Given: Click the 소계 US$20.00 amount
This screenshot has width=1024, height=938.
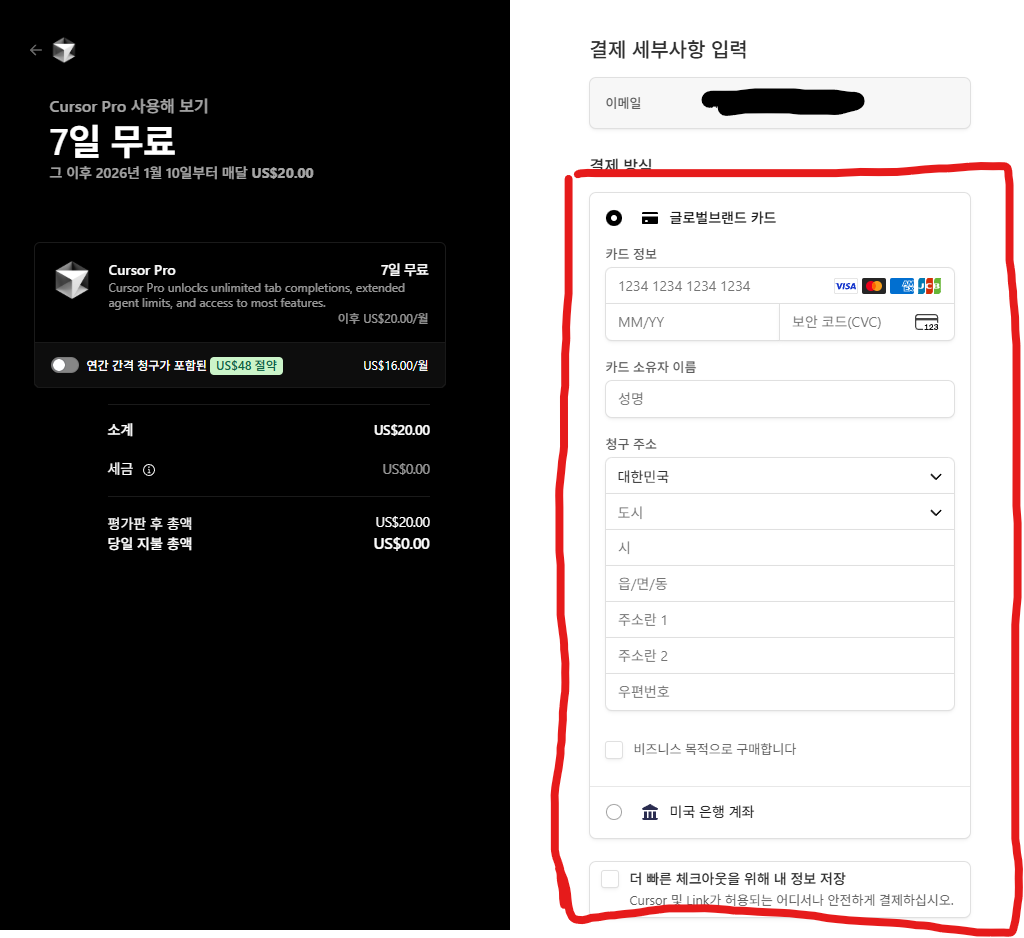Looking at the screenshot, I should [402, 430].
